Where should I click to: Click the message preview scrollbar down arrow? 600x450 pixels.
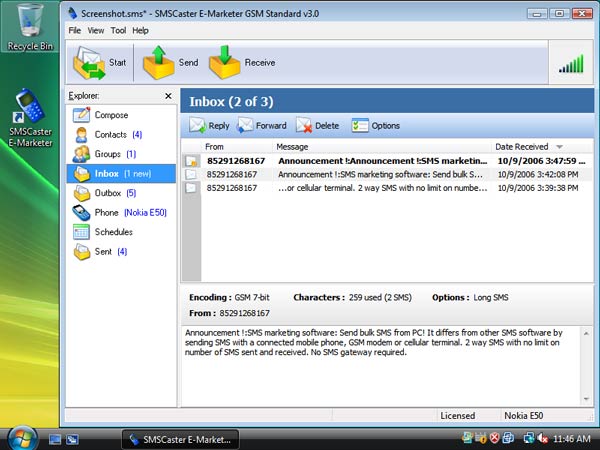(586, 399)
